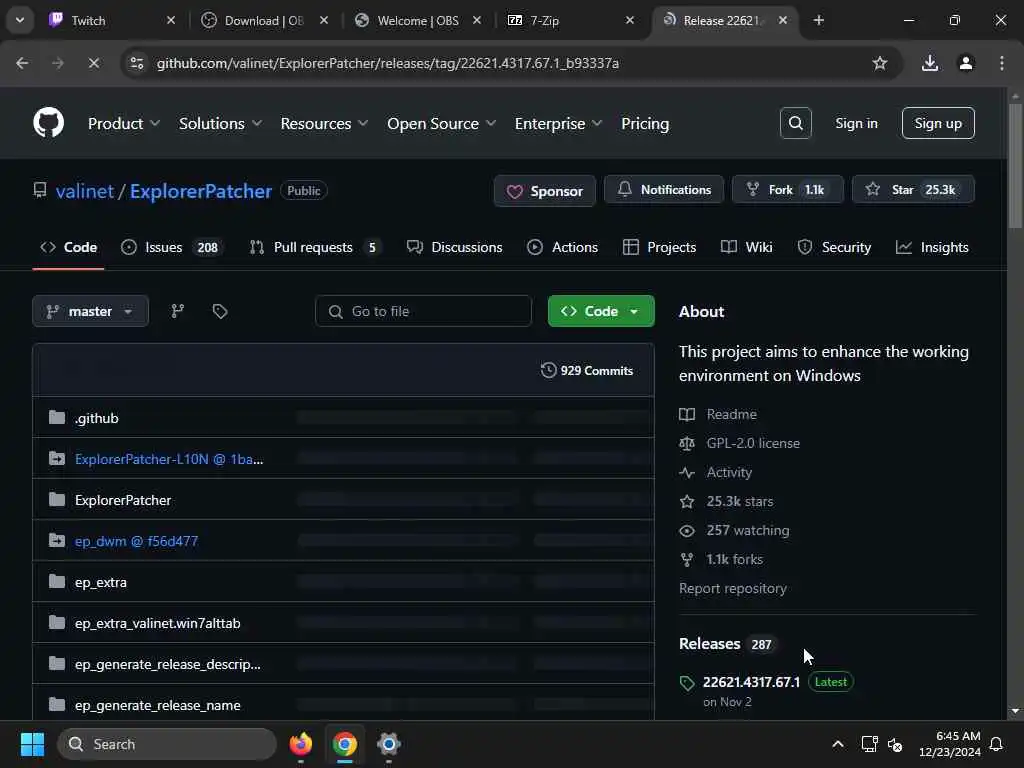This screenshot has height=768, width=1024.
Task: Expand the Product menu
Action: click(x=123, y=123)
